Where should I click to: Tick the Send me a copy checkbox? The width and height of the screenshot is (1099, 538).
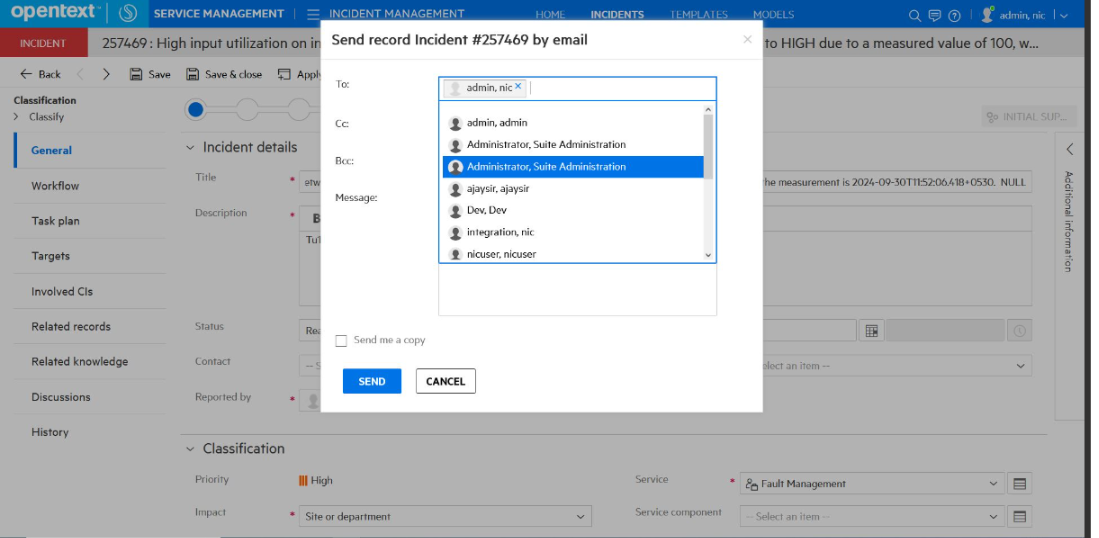[x=341, y=340]
